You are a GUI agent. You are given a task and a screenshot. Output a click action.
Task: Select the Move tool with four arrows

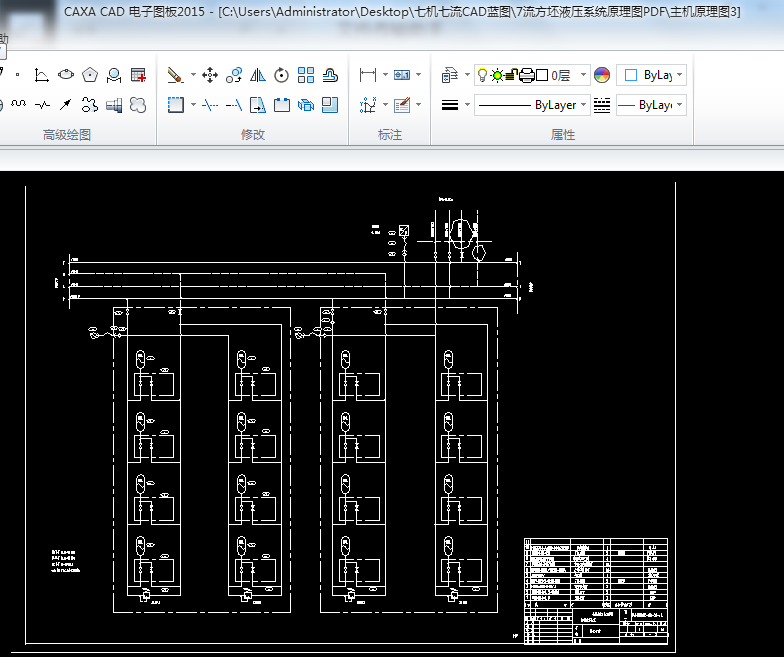(x=210, y=75)
